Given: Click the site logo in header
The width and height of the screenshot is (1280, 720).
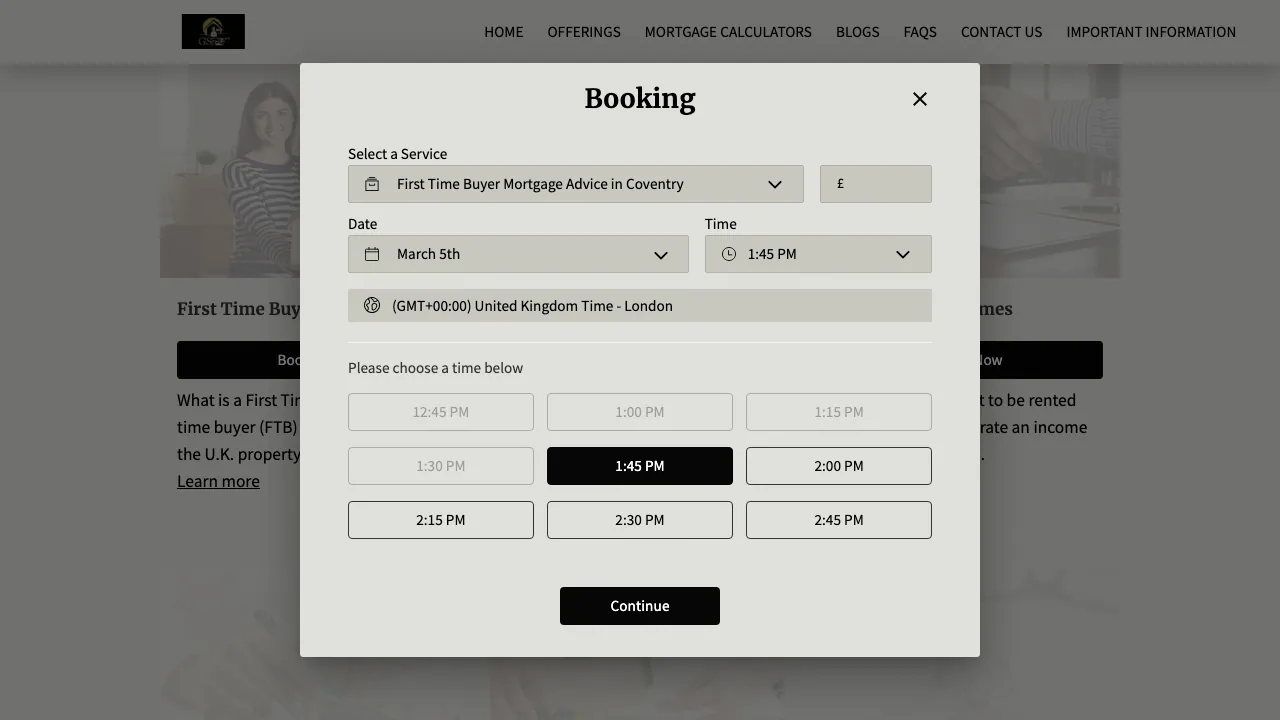Looking at the screenshot, I should pos(213,32).
